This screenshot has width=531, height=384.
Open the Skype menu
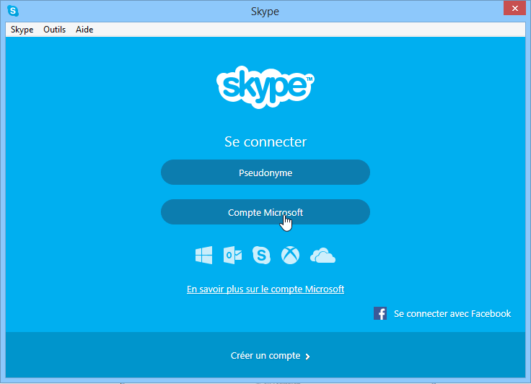click(x=22, y=30)
